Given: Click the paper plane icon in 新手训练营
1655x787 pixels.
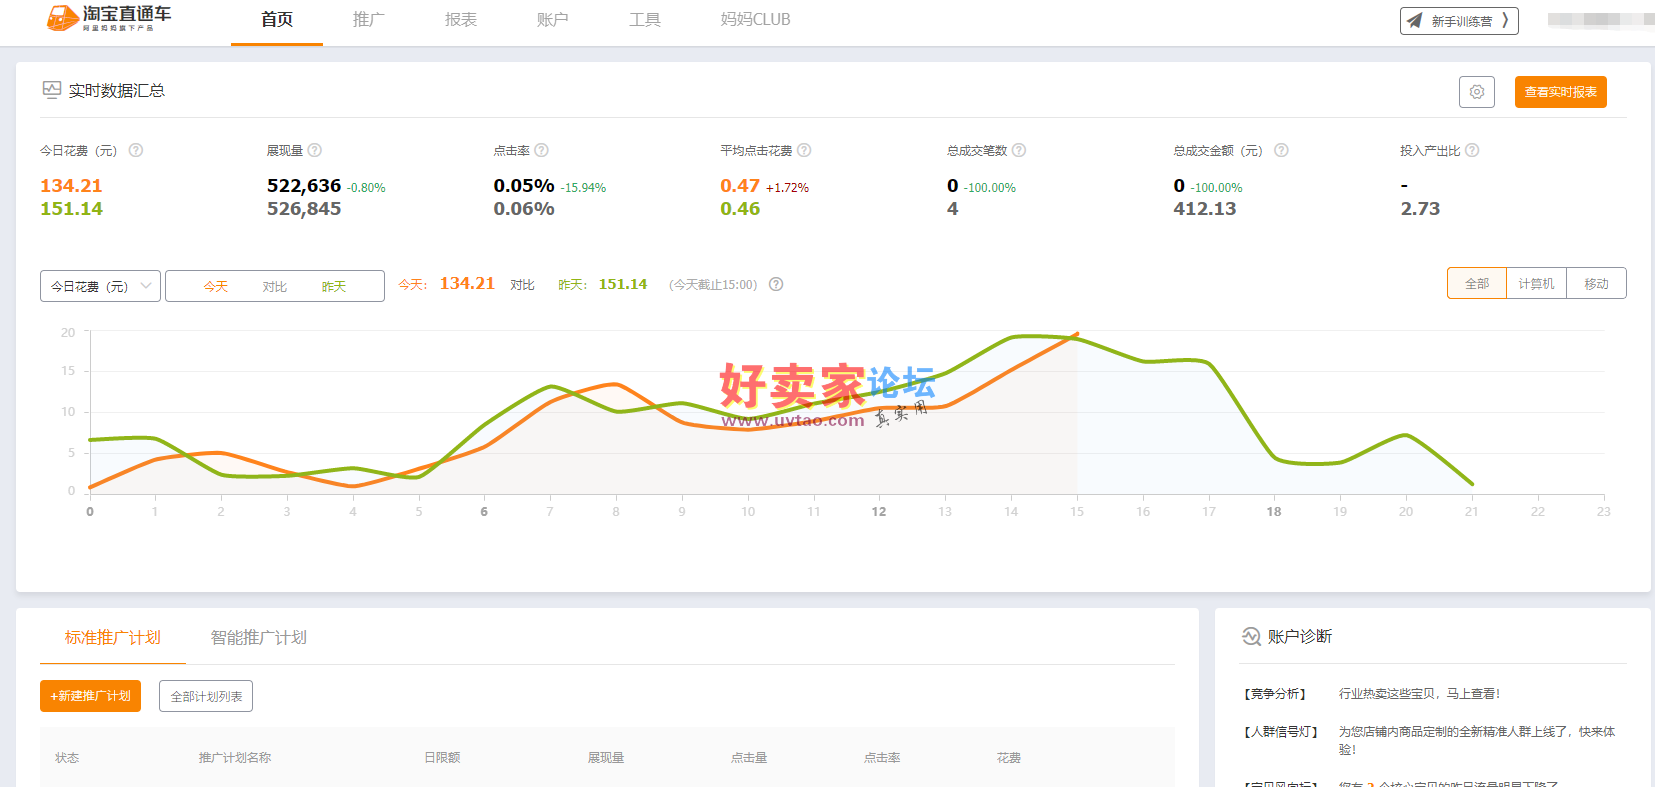Looking at the screenshot, I should pos(1414,20).
